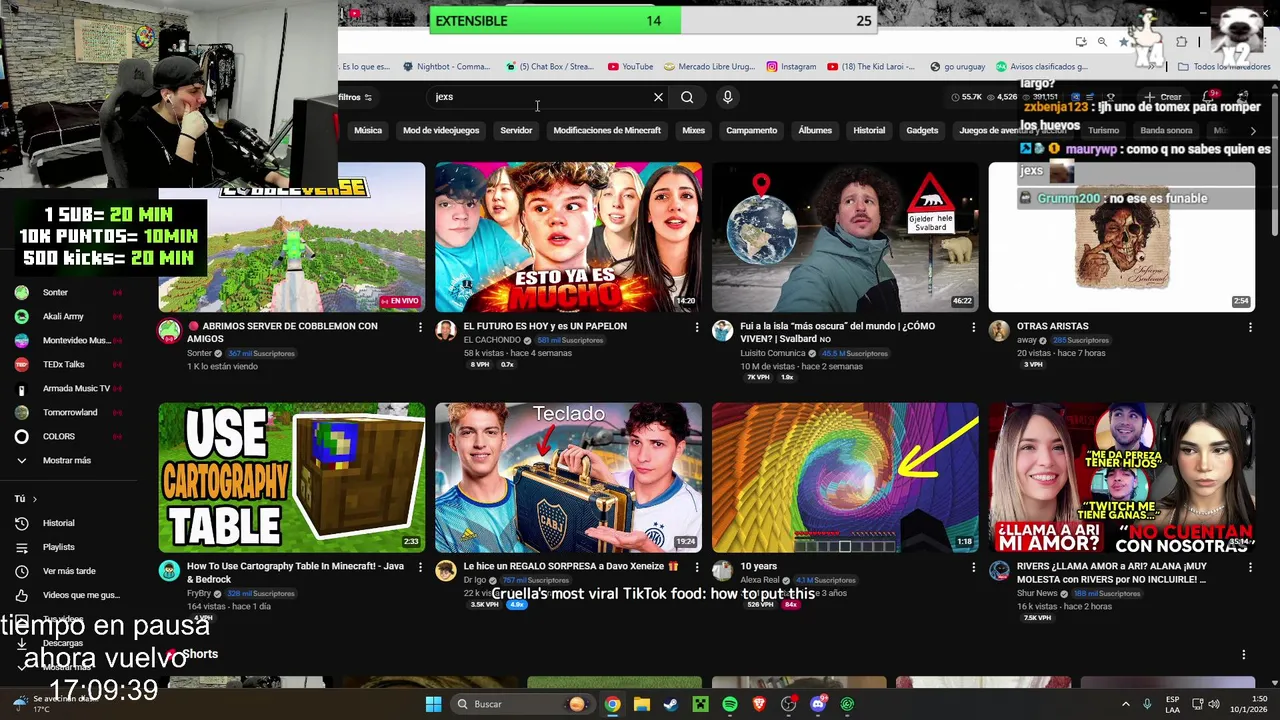The image size is (1280, 720).
Task: Select the Campamento filter chip
Action: pos(751,130)
